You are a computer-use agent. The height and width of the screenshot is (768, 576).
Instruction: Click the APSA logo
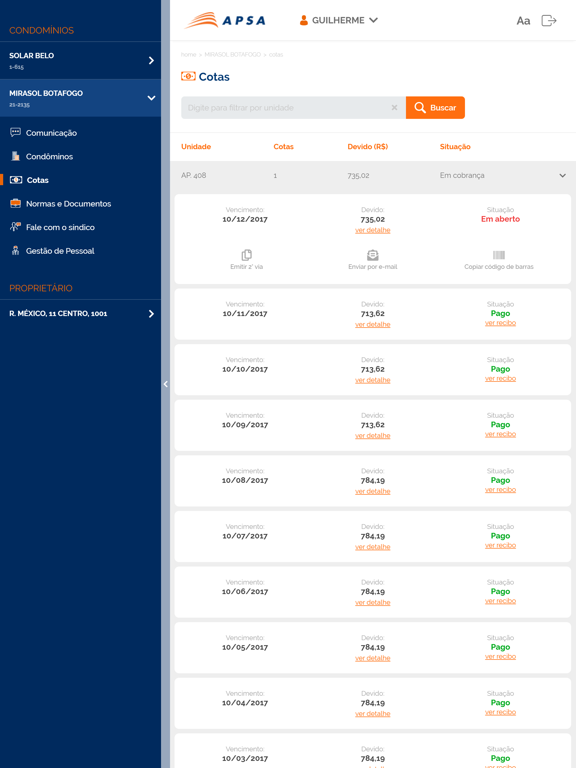[225, 20]
